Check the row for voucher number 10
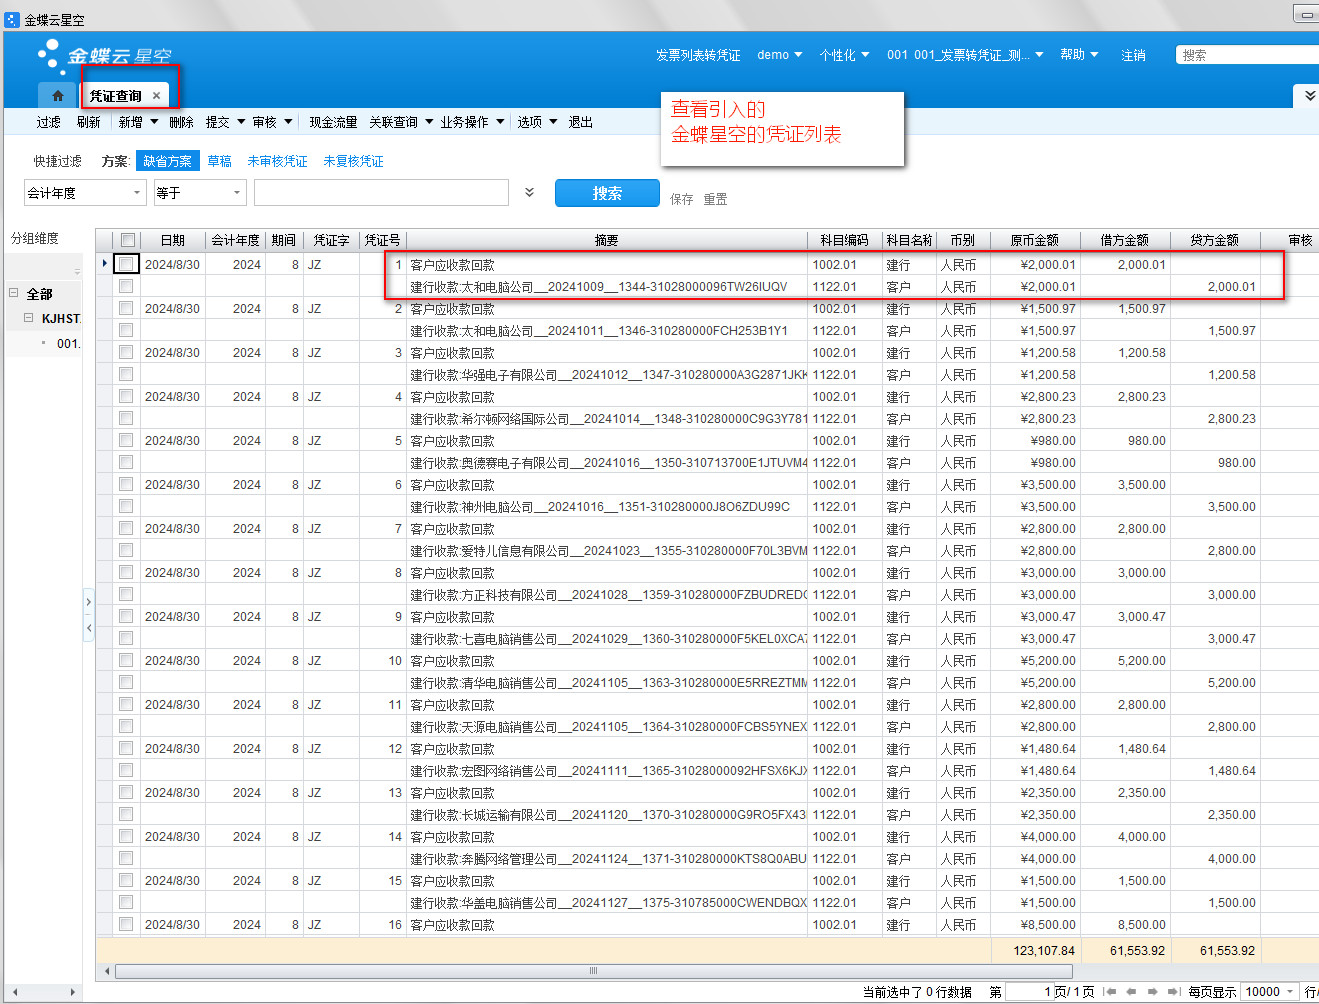Viewport: 1319px width, 1004px height. pos(126,660)
